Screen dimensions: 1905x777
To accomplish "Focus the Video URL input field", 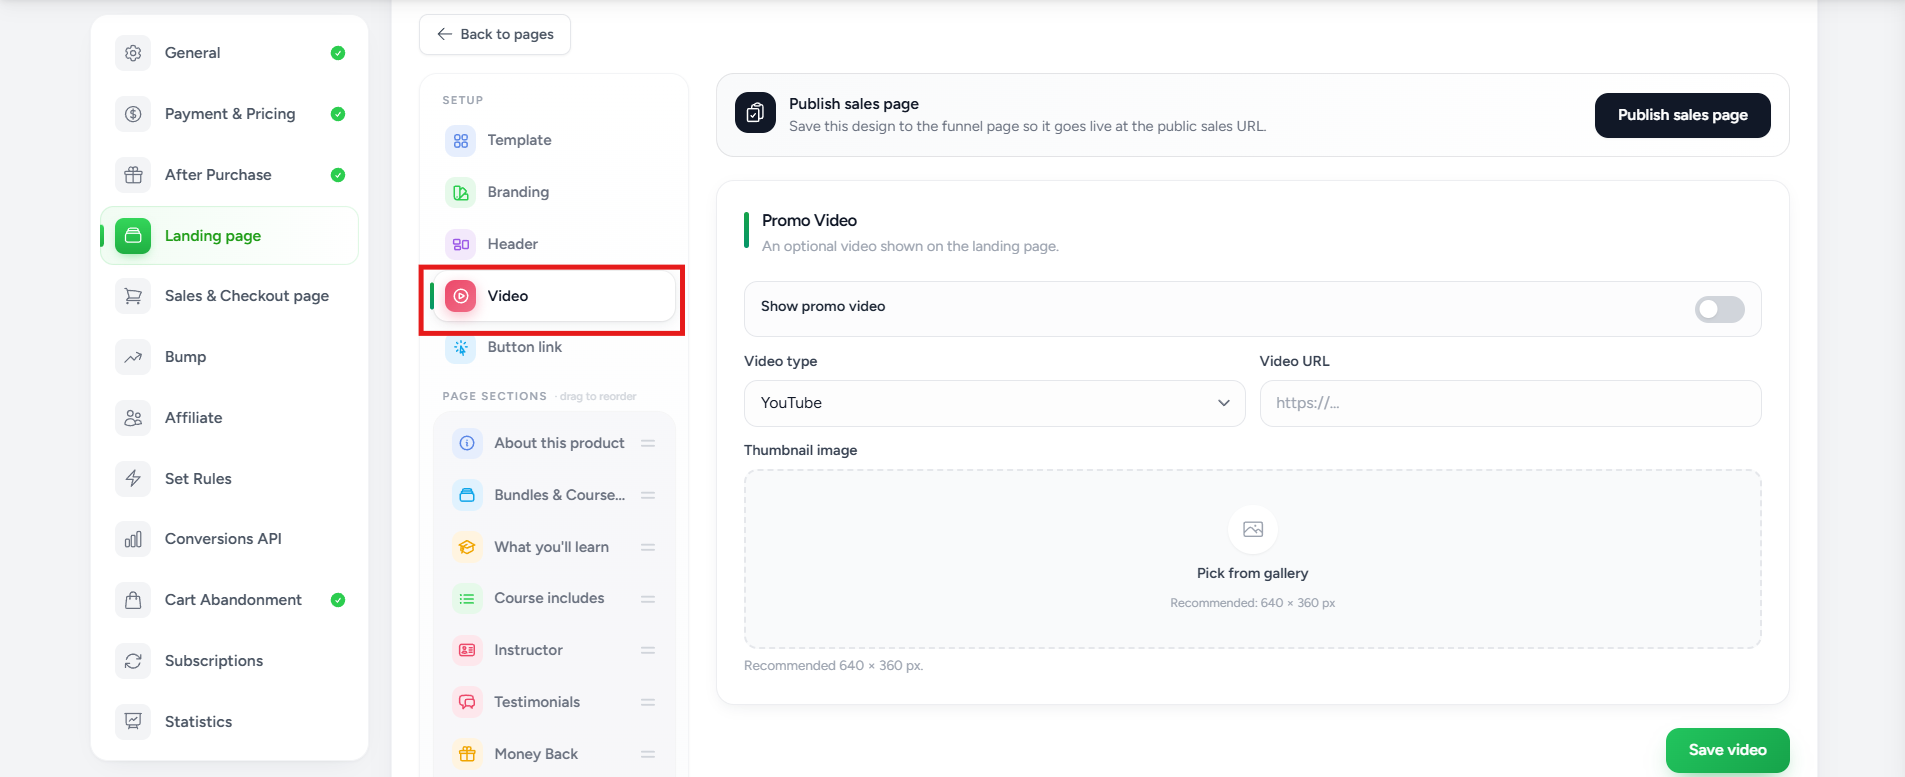I will click(x=1510, y=403).
